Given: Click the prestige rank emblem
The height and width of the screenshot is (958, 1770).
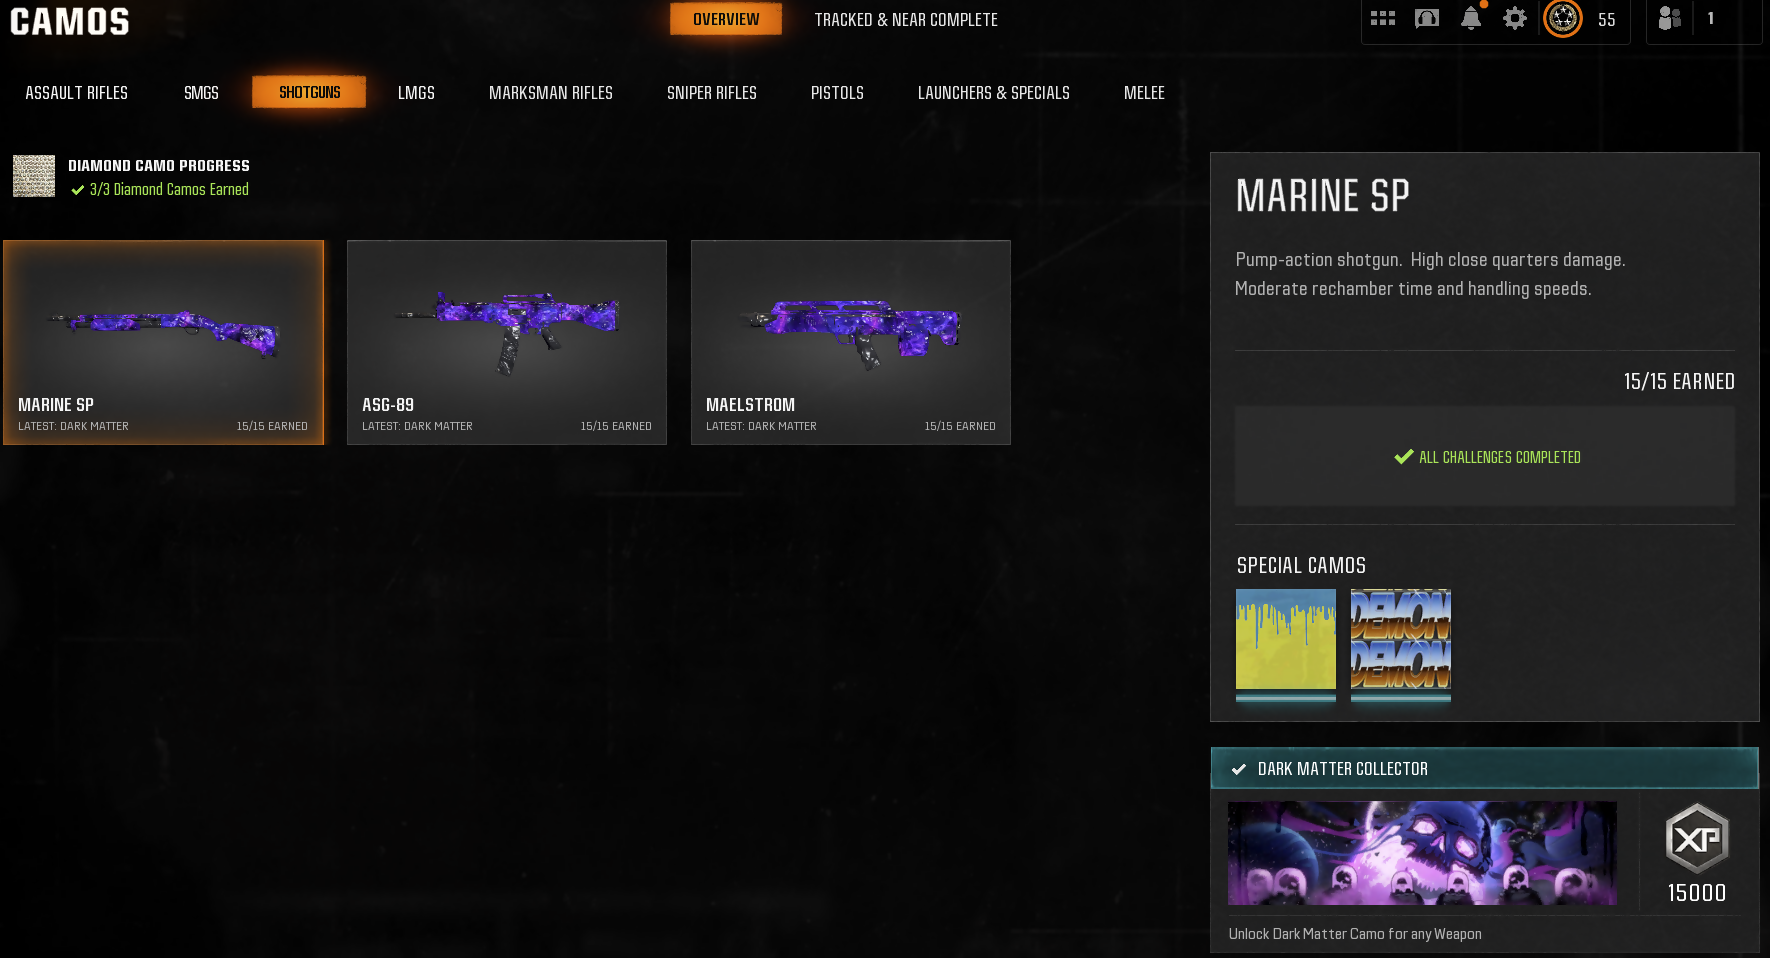Looking at the screenshot, I should point(1563,19).
